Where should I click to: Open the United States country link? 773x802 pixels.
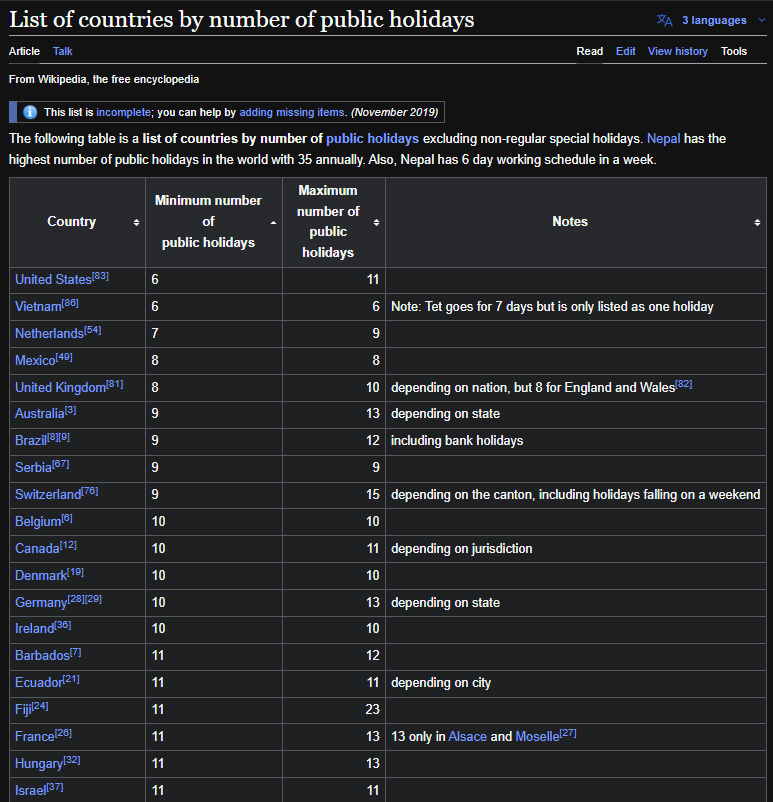[53, 280]
